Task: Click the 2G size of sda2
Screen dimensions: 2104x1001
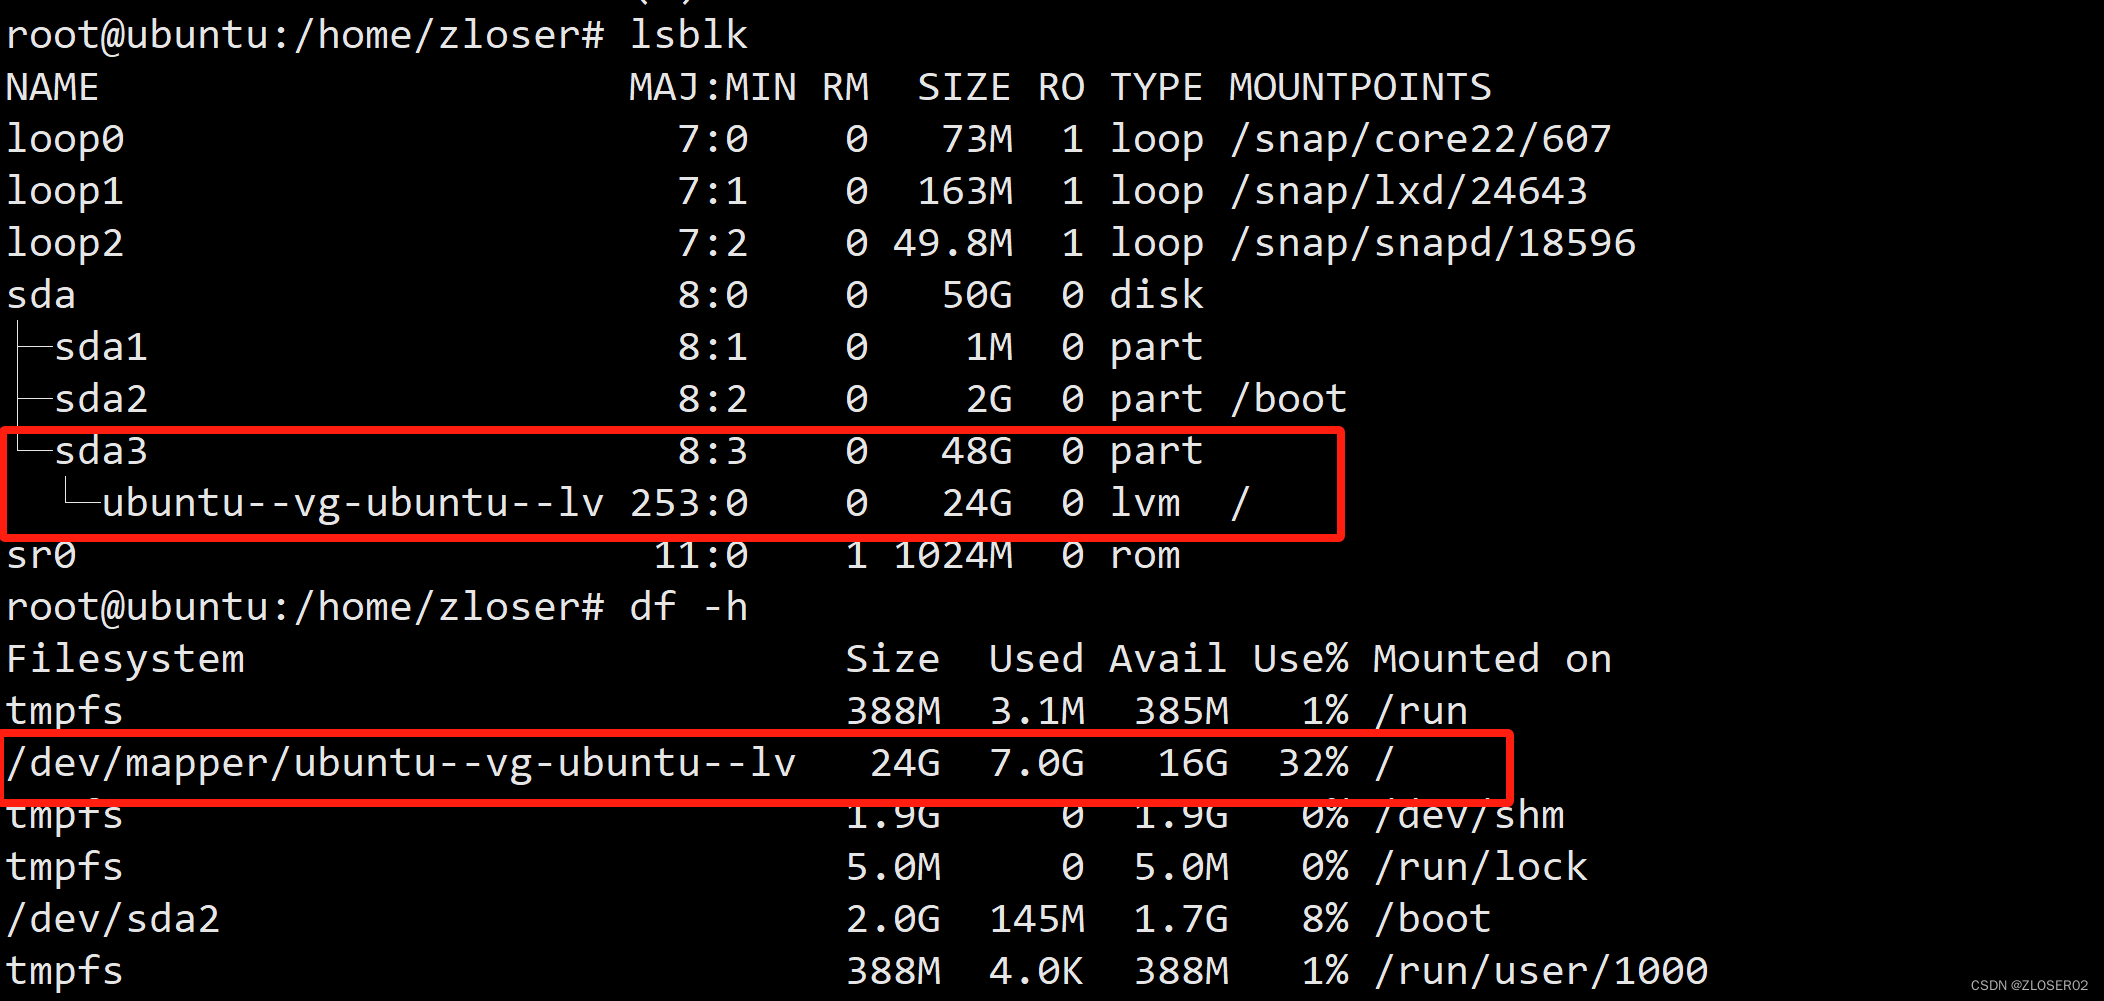Action: (x=989, y=399)
